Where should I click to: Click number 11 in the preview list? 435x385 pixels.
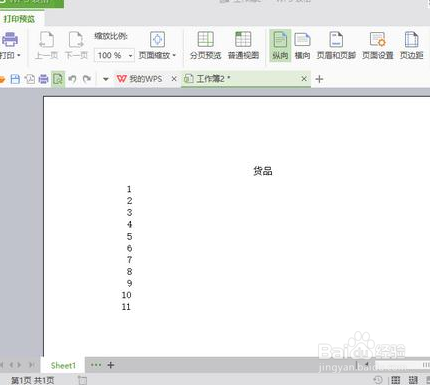click(126, 307)
